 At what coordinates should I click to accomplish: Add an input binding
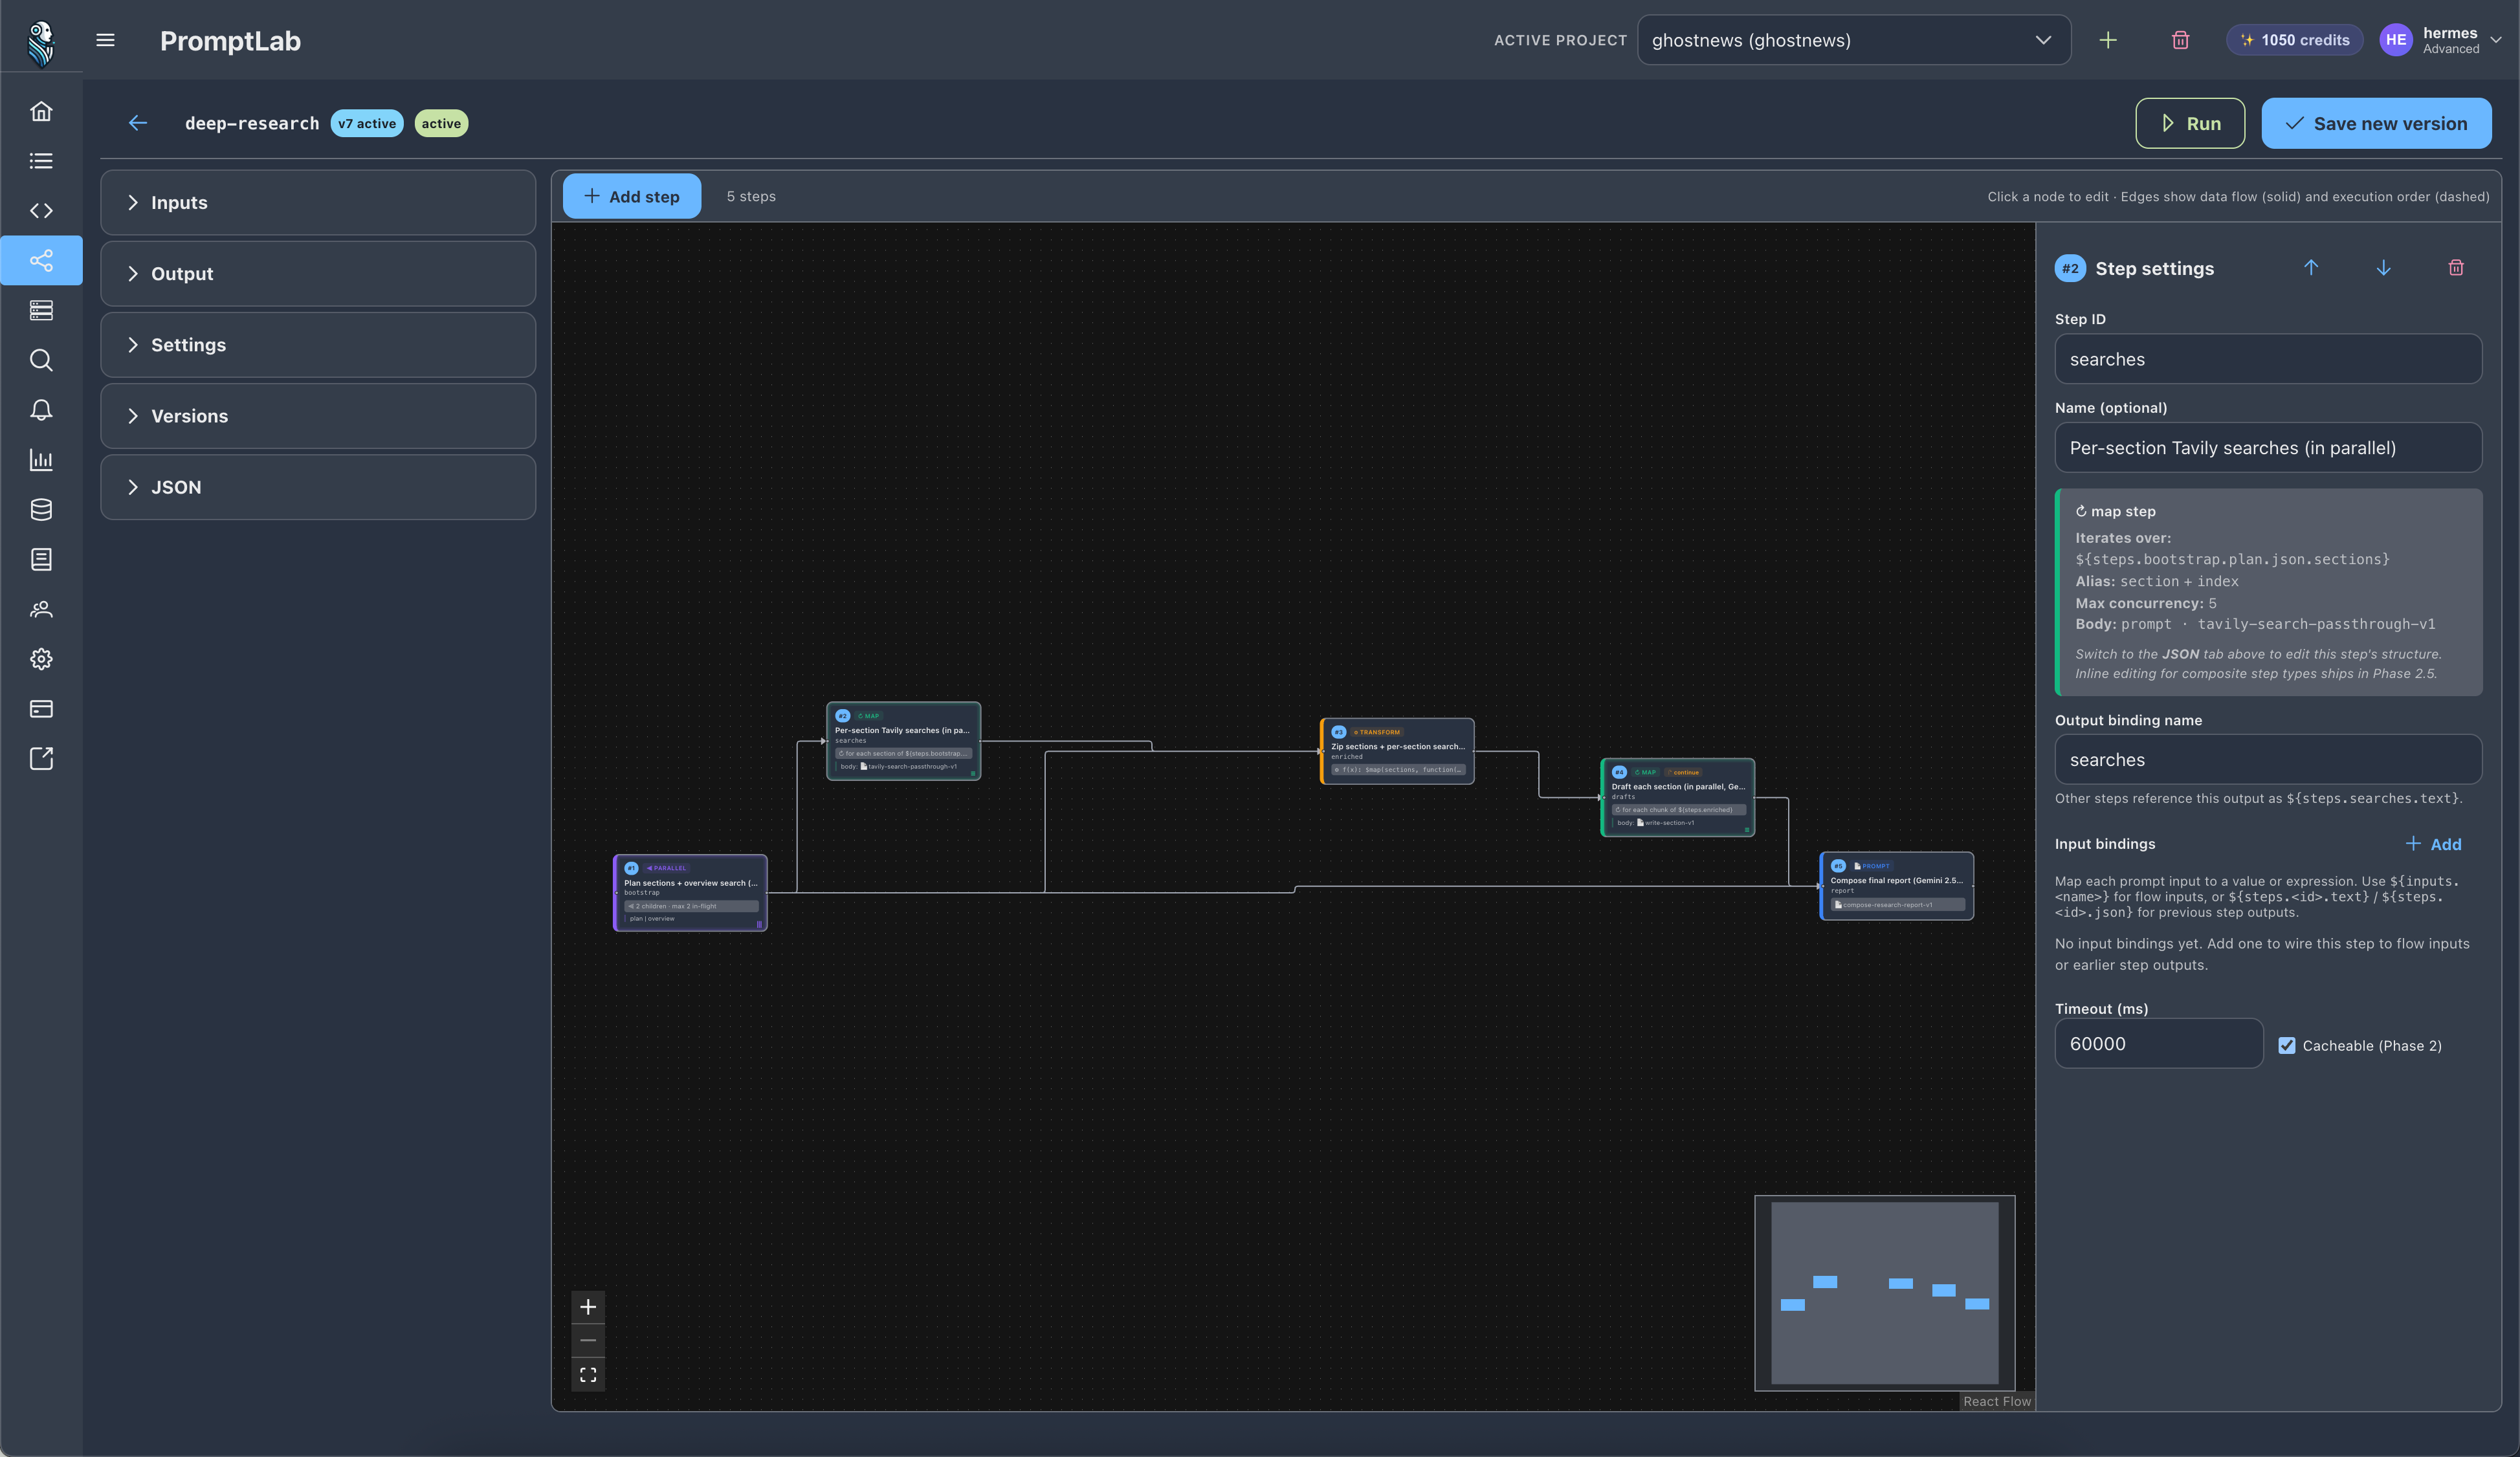point(2433,844)
